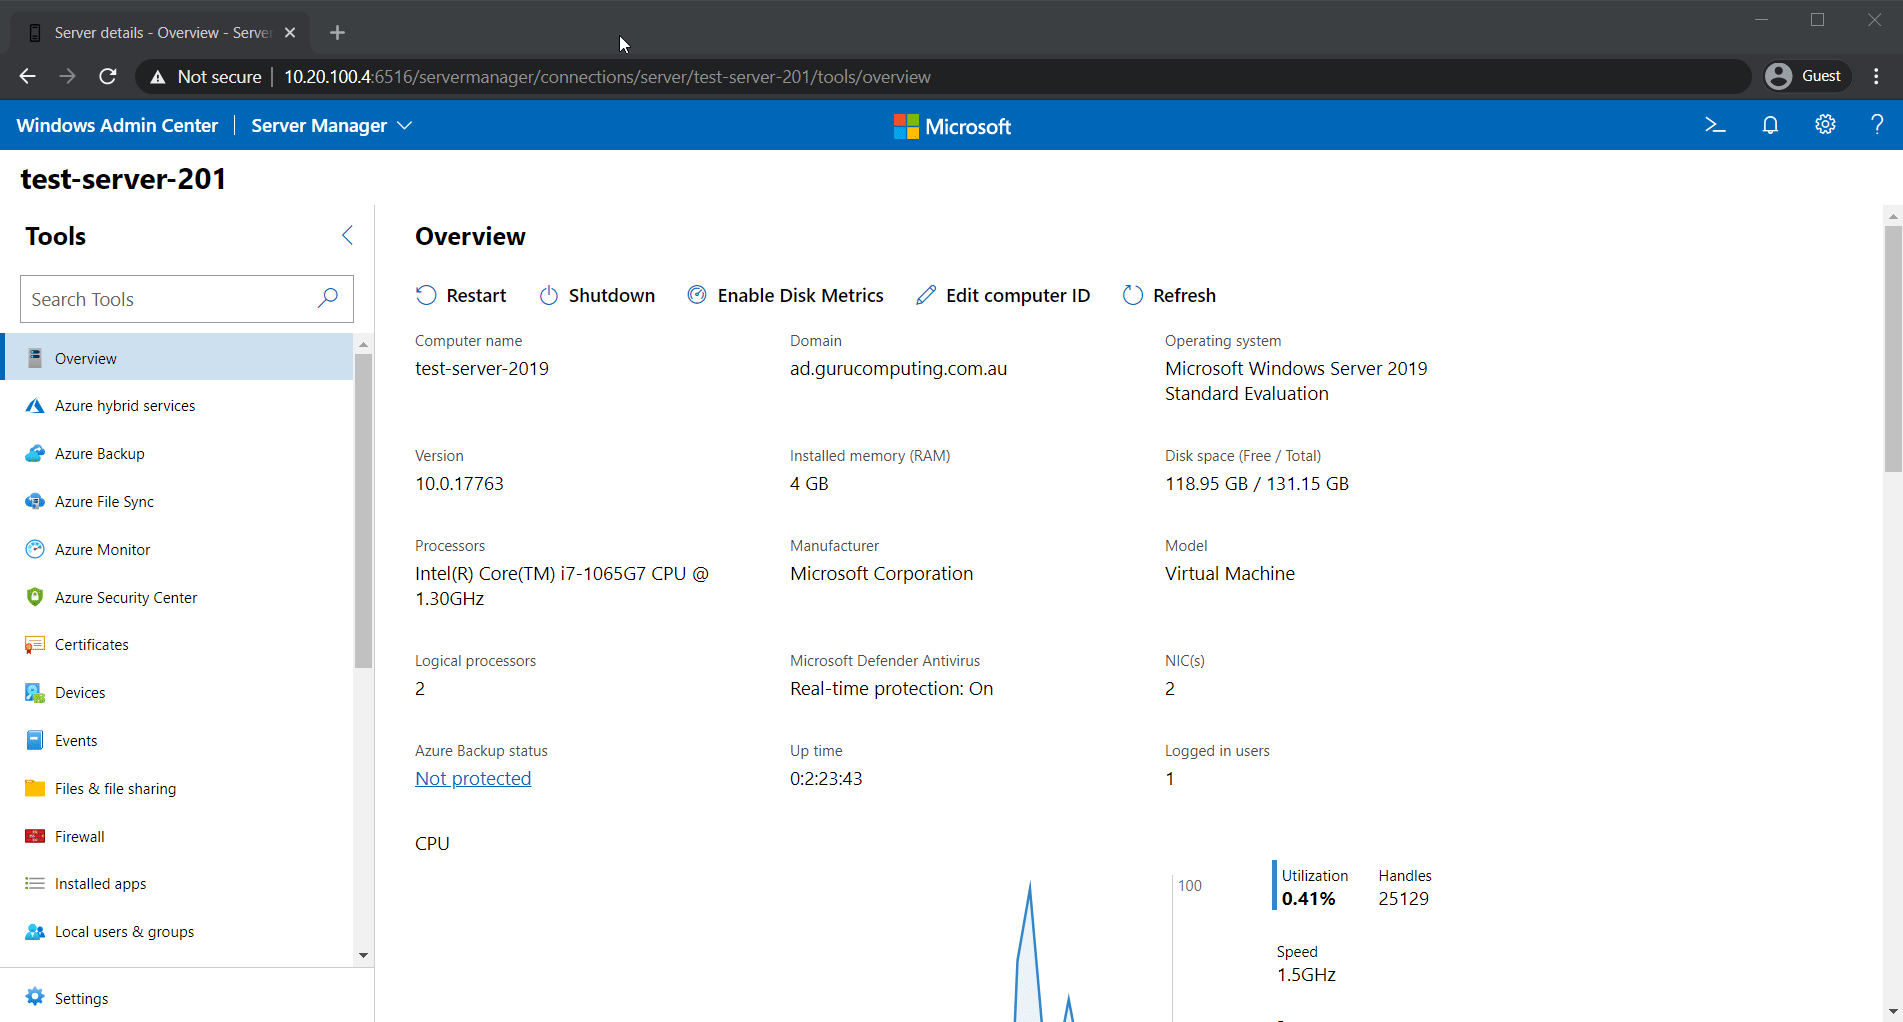Click the Windows Admin Center menu item

[x=117, y=125]
